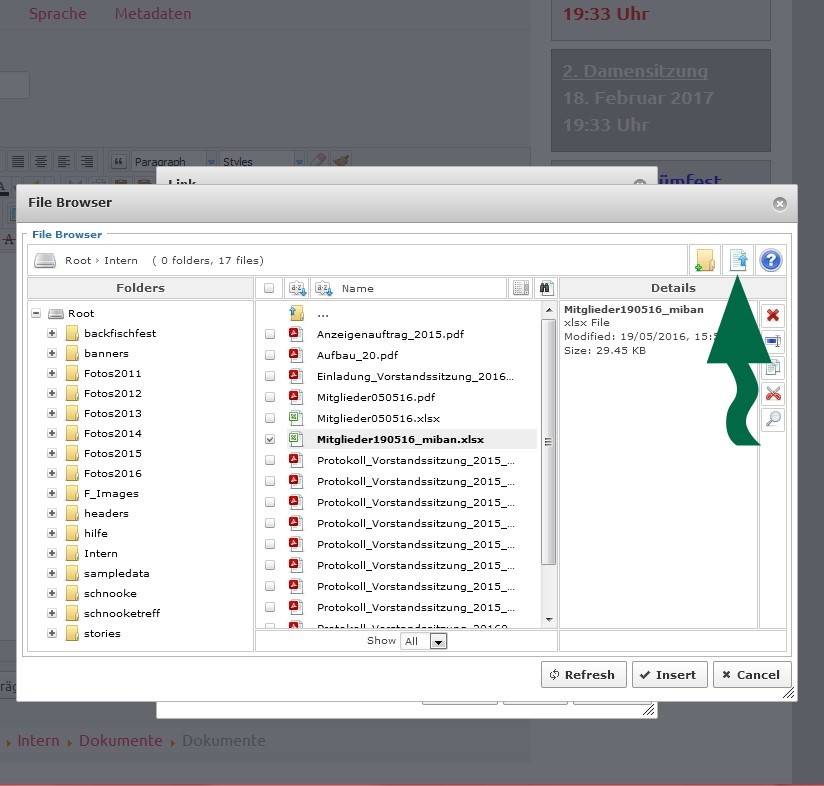
Task: Open the blue help question mark
Action: (770, 261)
